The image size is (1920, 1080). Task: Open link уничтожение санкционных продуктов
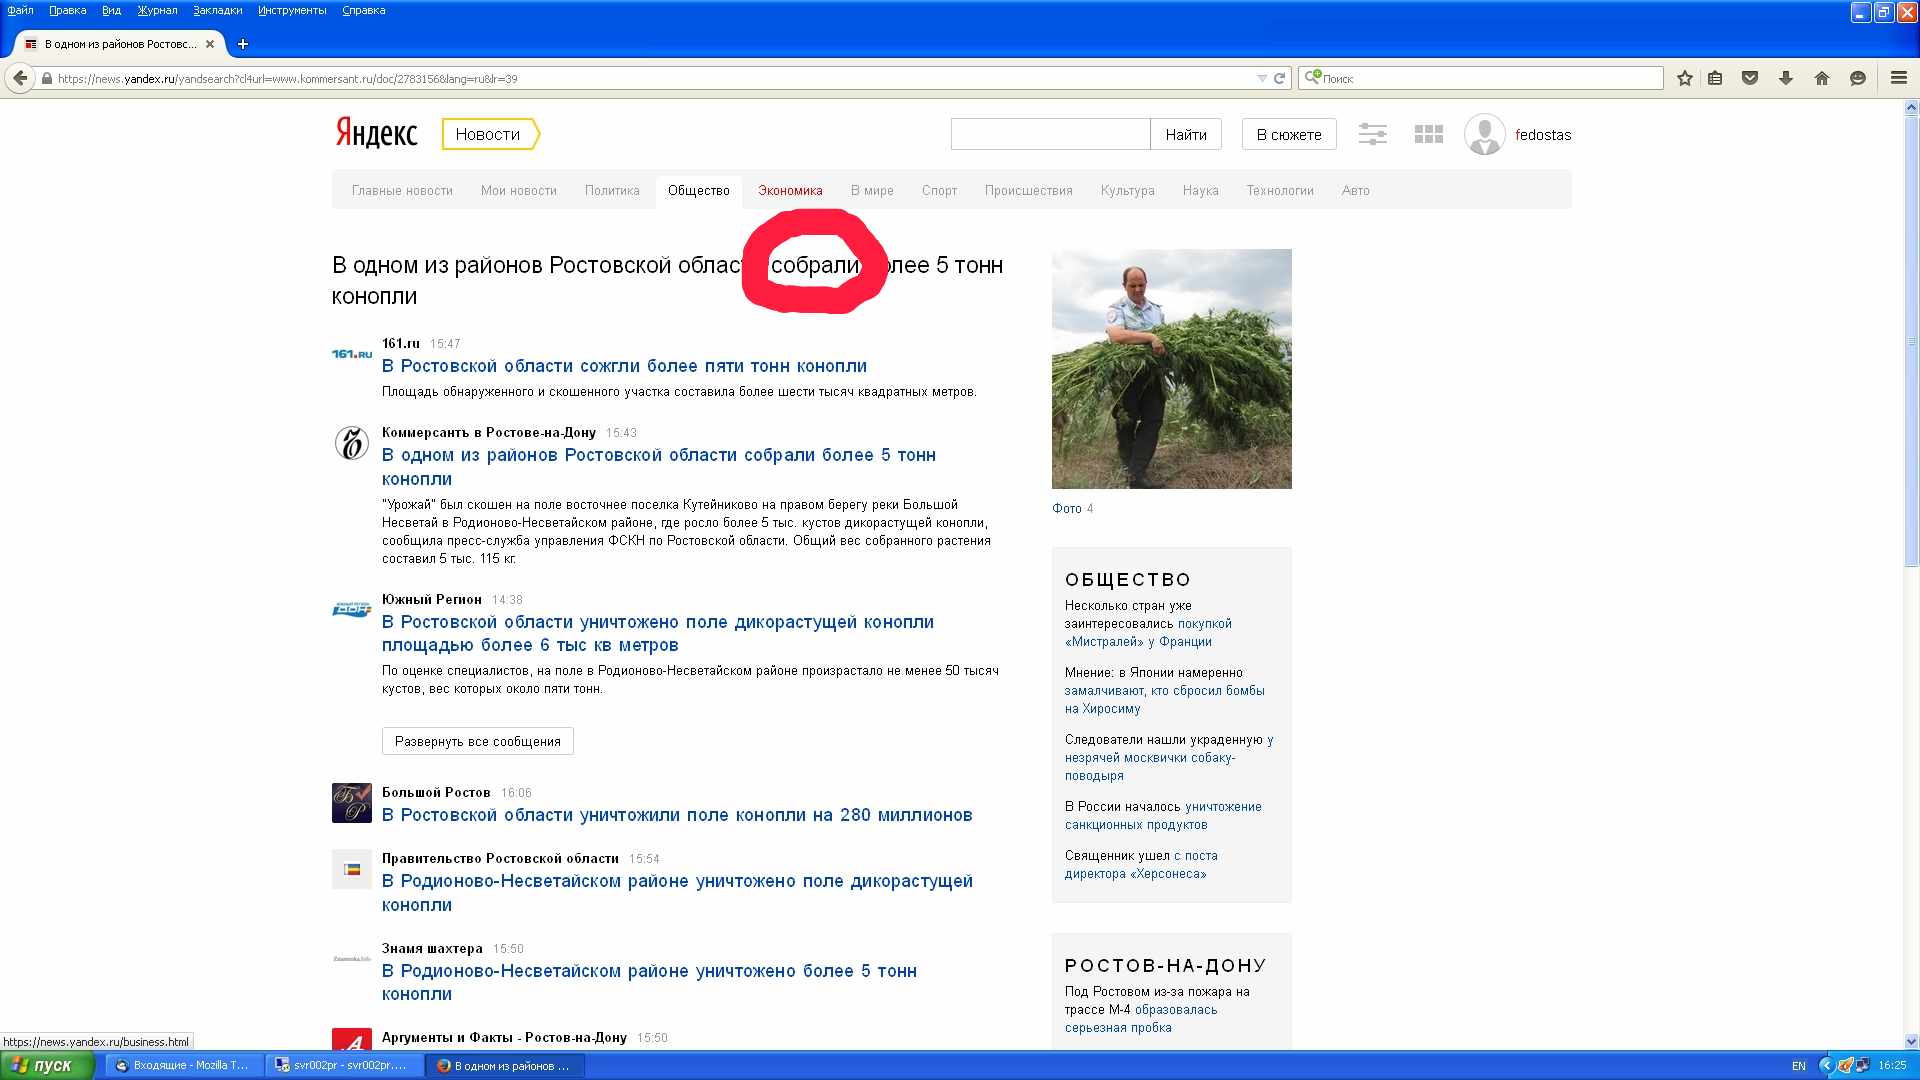click(x=1163, y=816)
